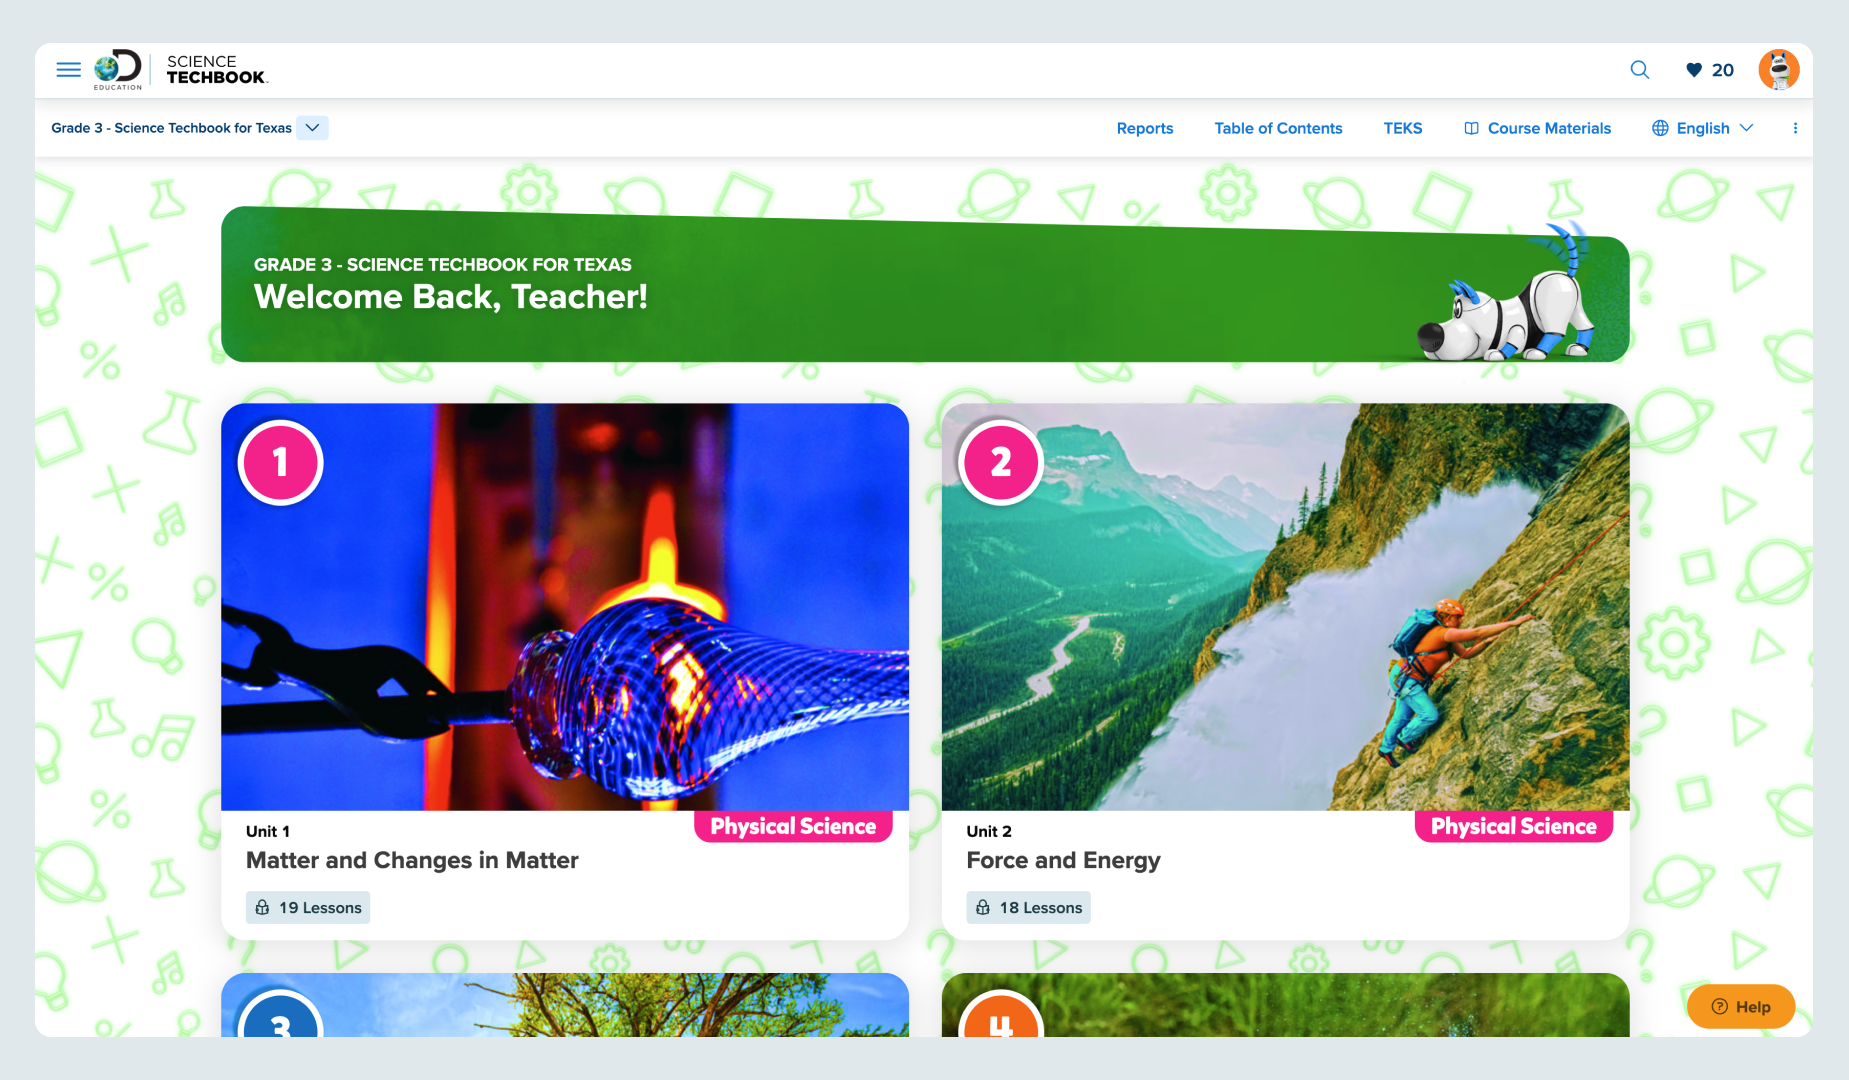Open Force and Energy unit
The image size is (1849, 1080).
click(x=1063, y=860)
